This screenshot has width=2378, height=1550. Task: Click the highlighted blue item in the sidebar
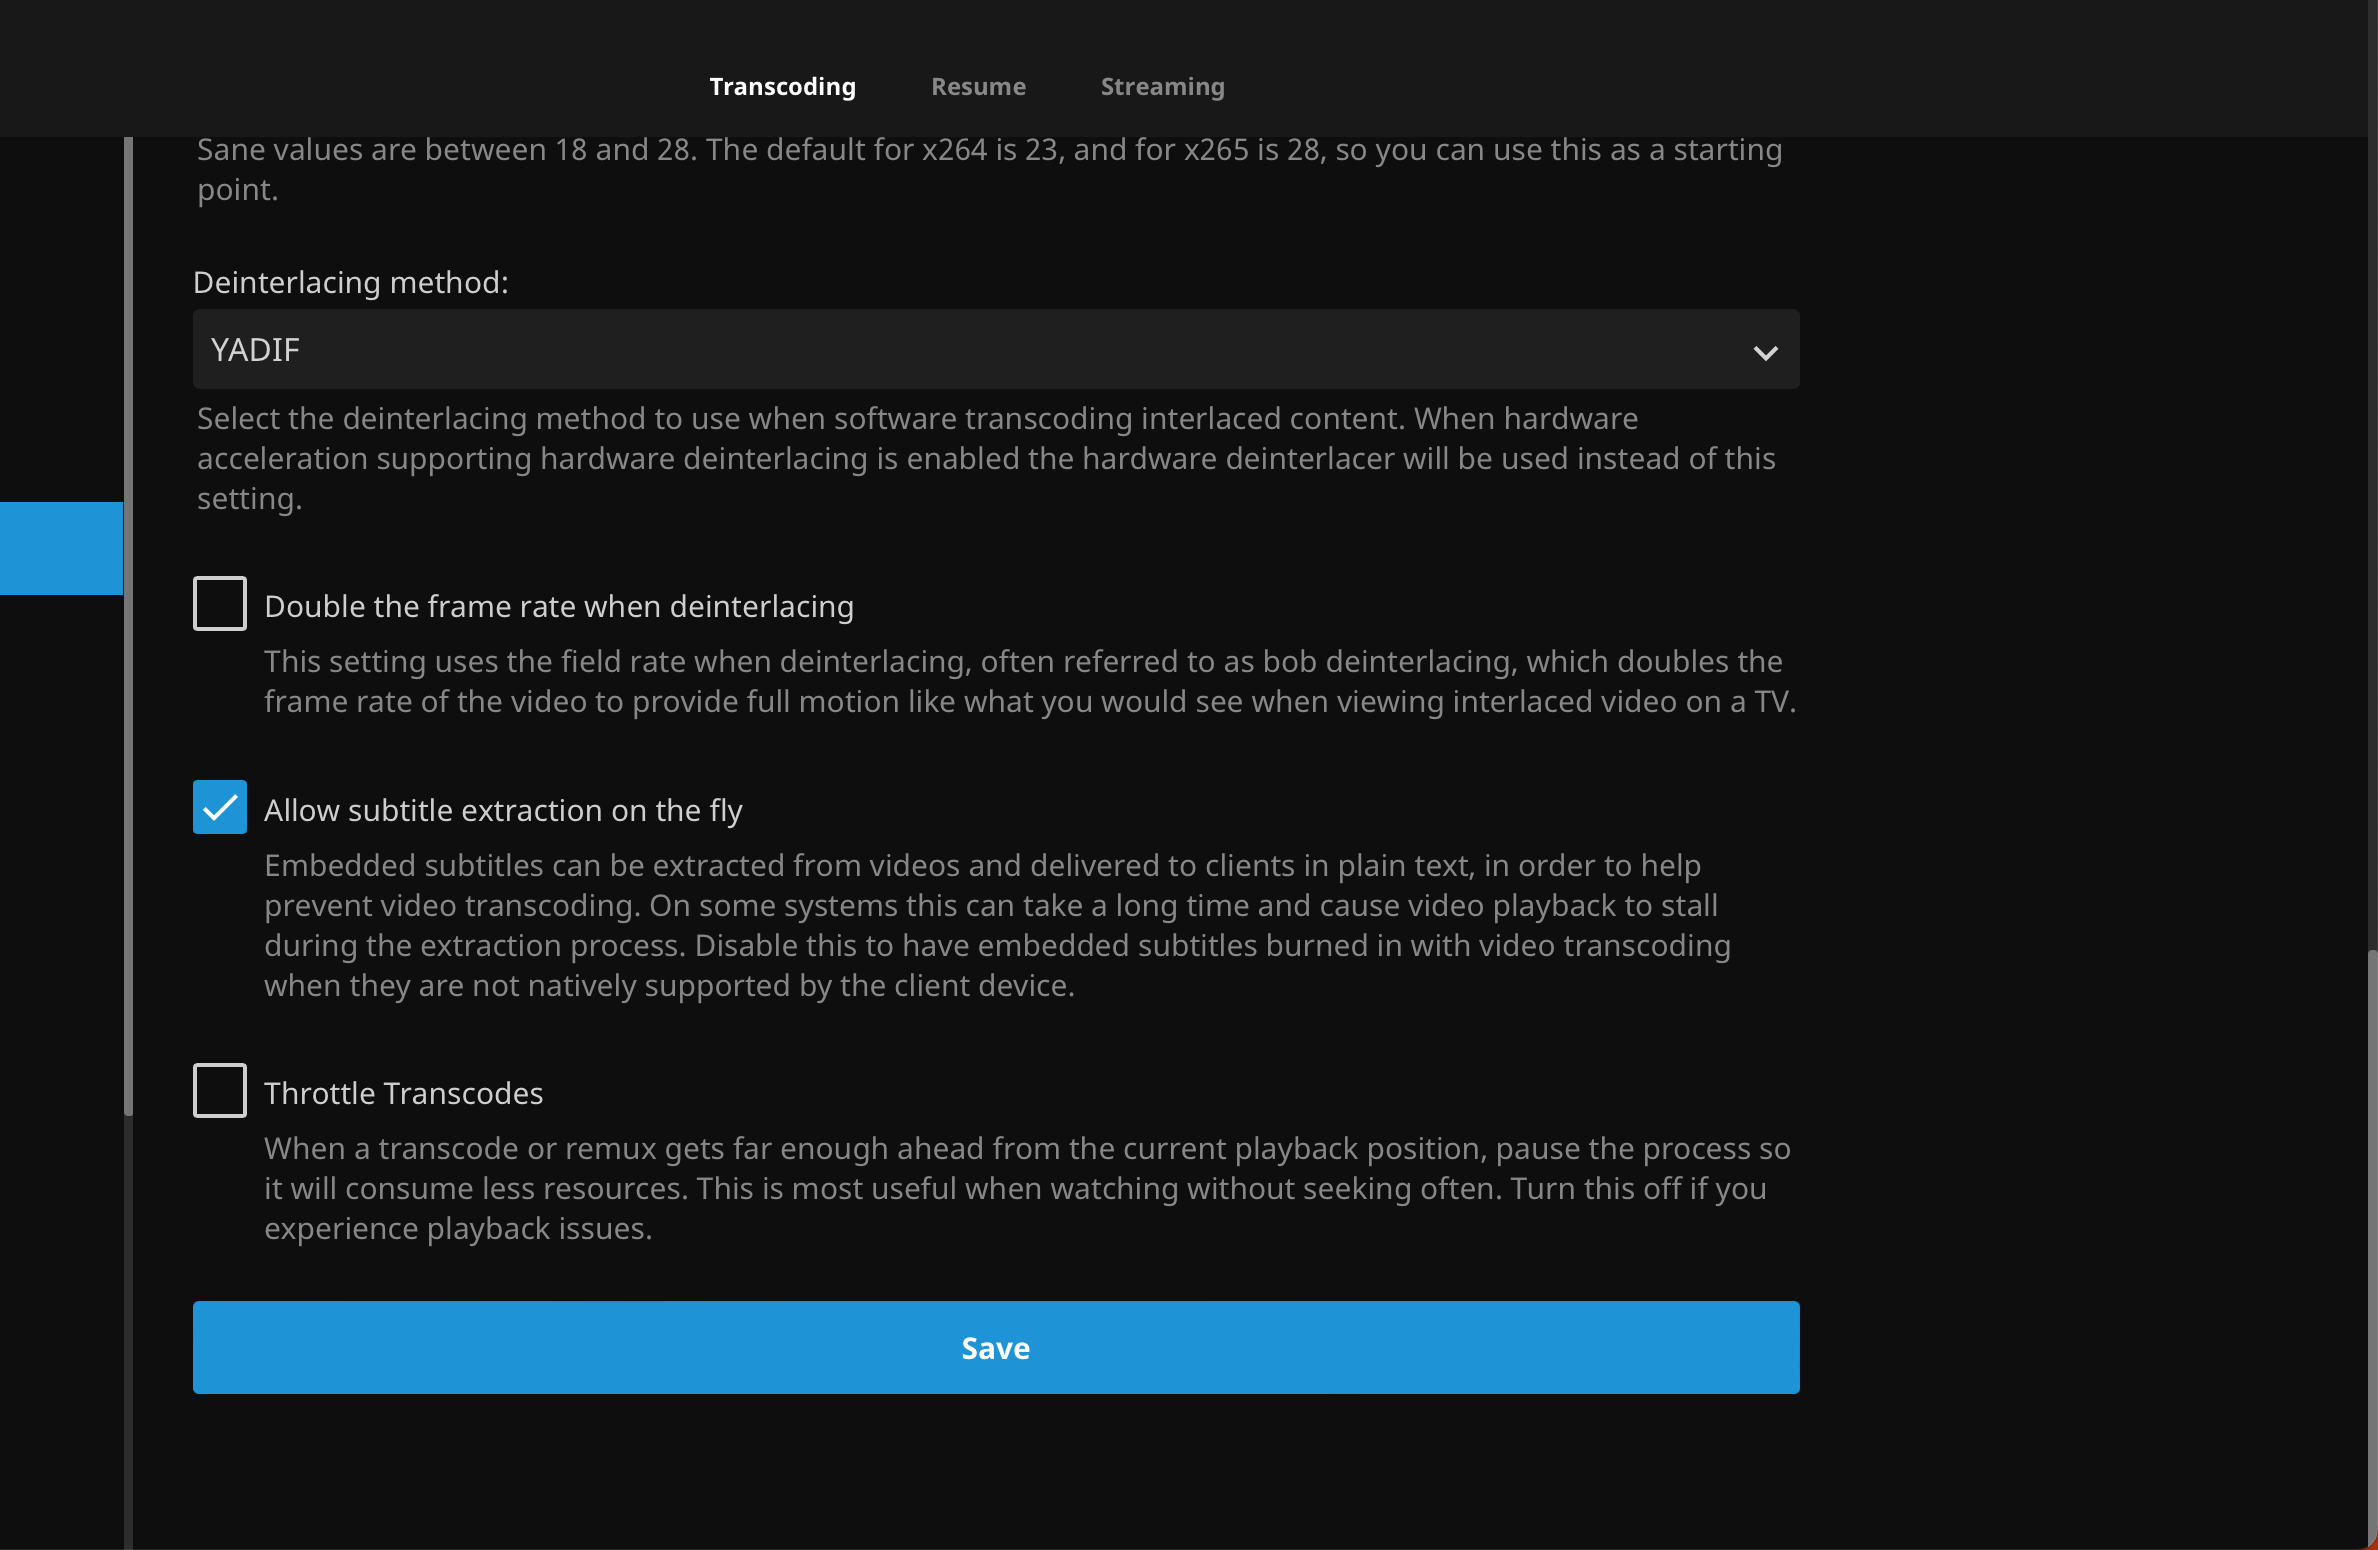tap(61, 548)
